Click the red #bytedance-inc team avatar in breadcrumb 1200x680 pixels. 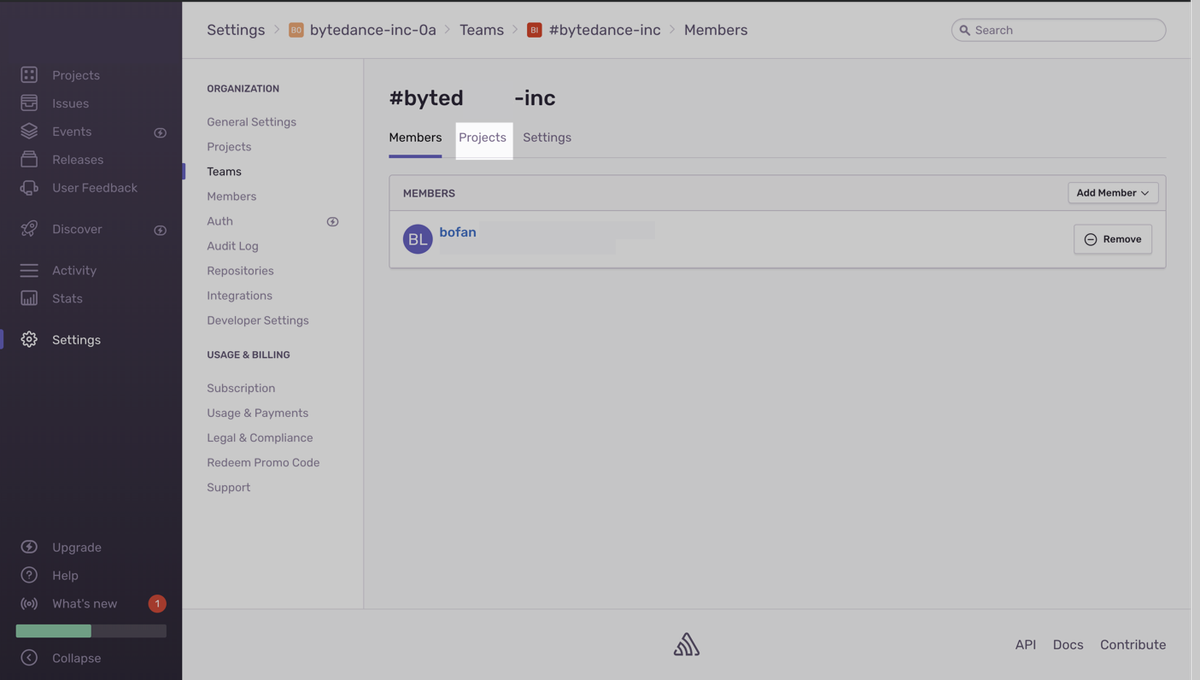pos(534,30)
